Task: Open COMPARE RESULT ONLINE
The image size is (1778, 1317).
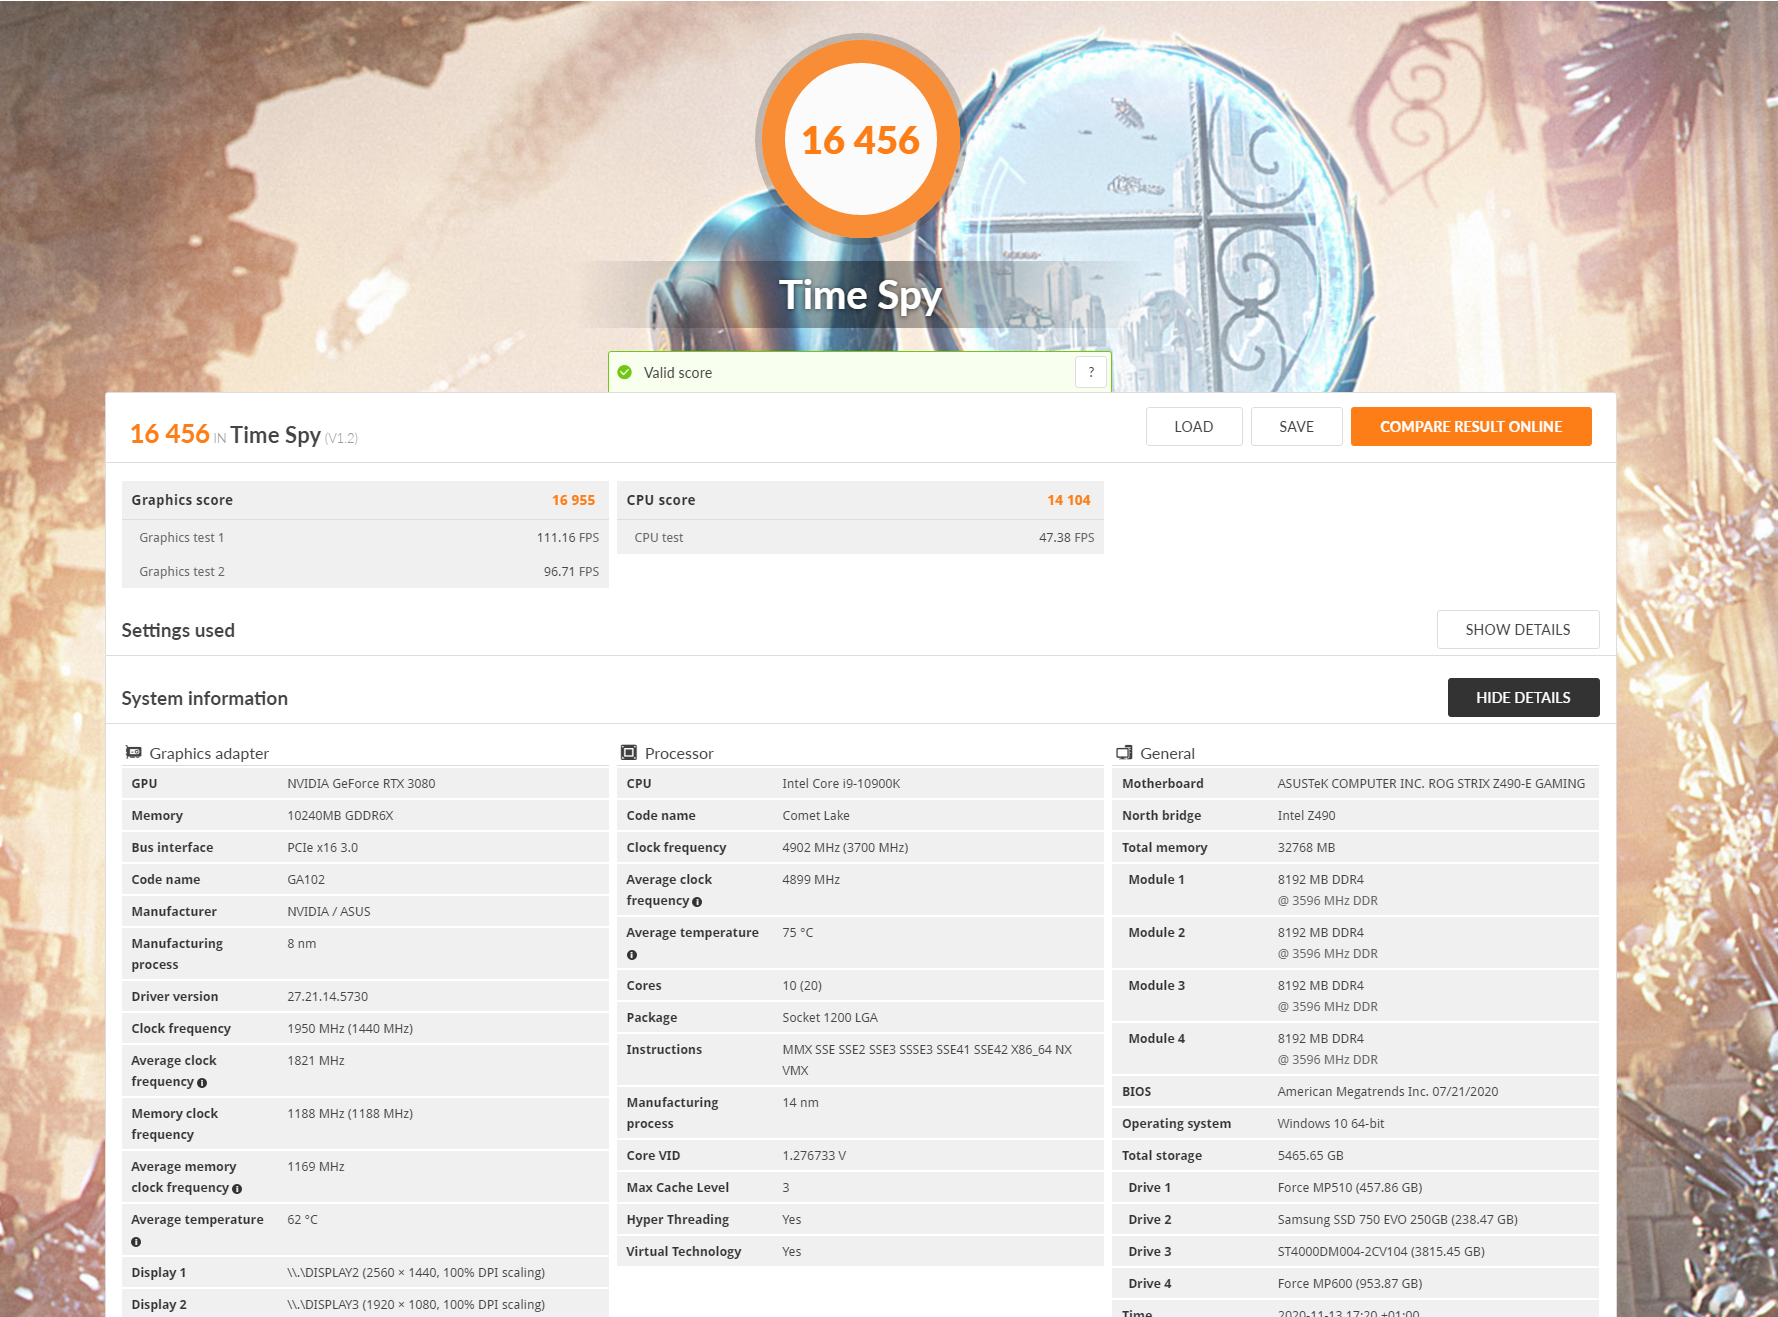Action: tap(1471, 427)
